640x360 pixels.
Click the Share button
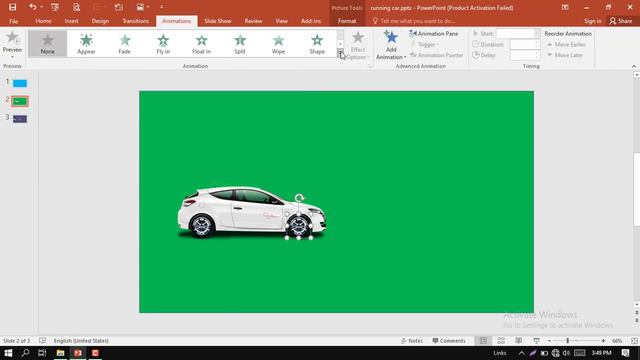coord(620,21)
